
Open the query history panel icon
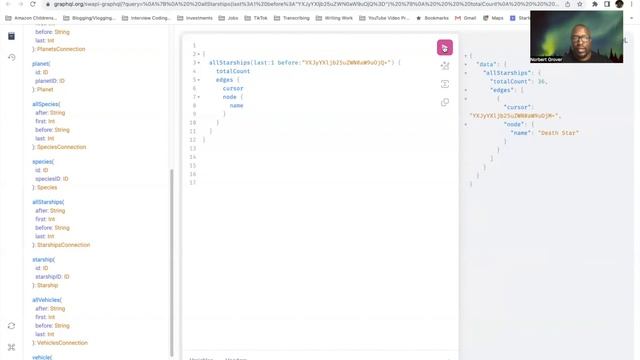coord(11,57)
